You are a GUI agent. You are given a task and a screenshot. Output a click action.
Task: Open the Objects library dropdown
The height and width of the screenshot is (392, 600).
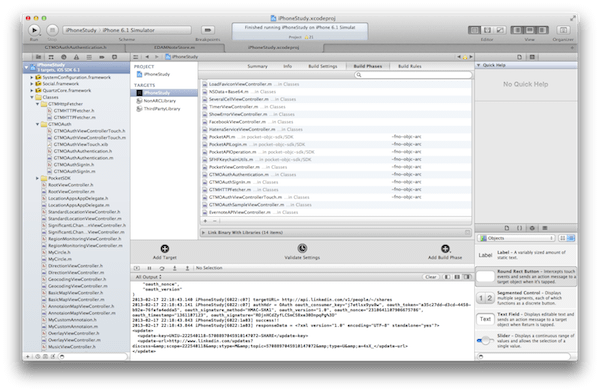pos(516,238)
